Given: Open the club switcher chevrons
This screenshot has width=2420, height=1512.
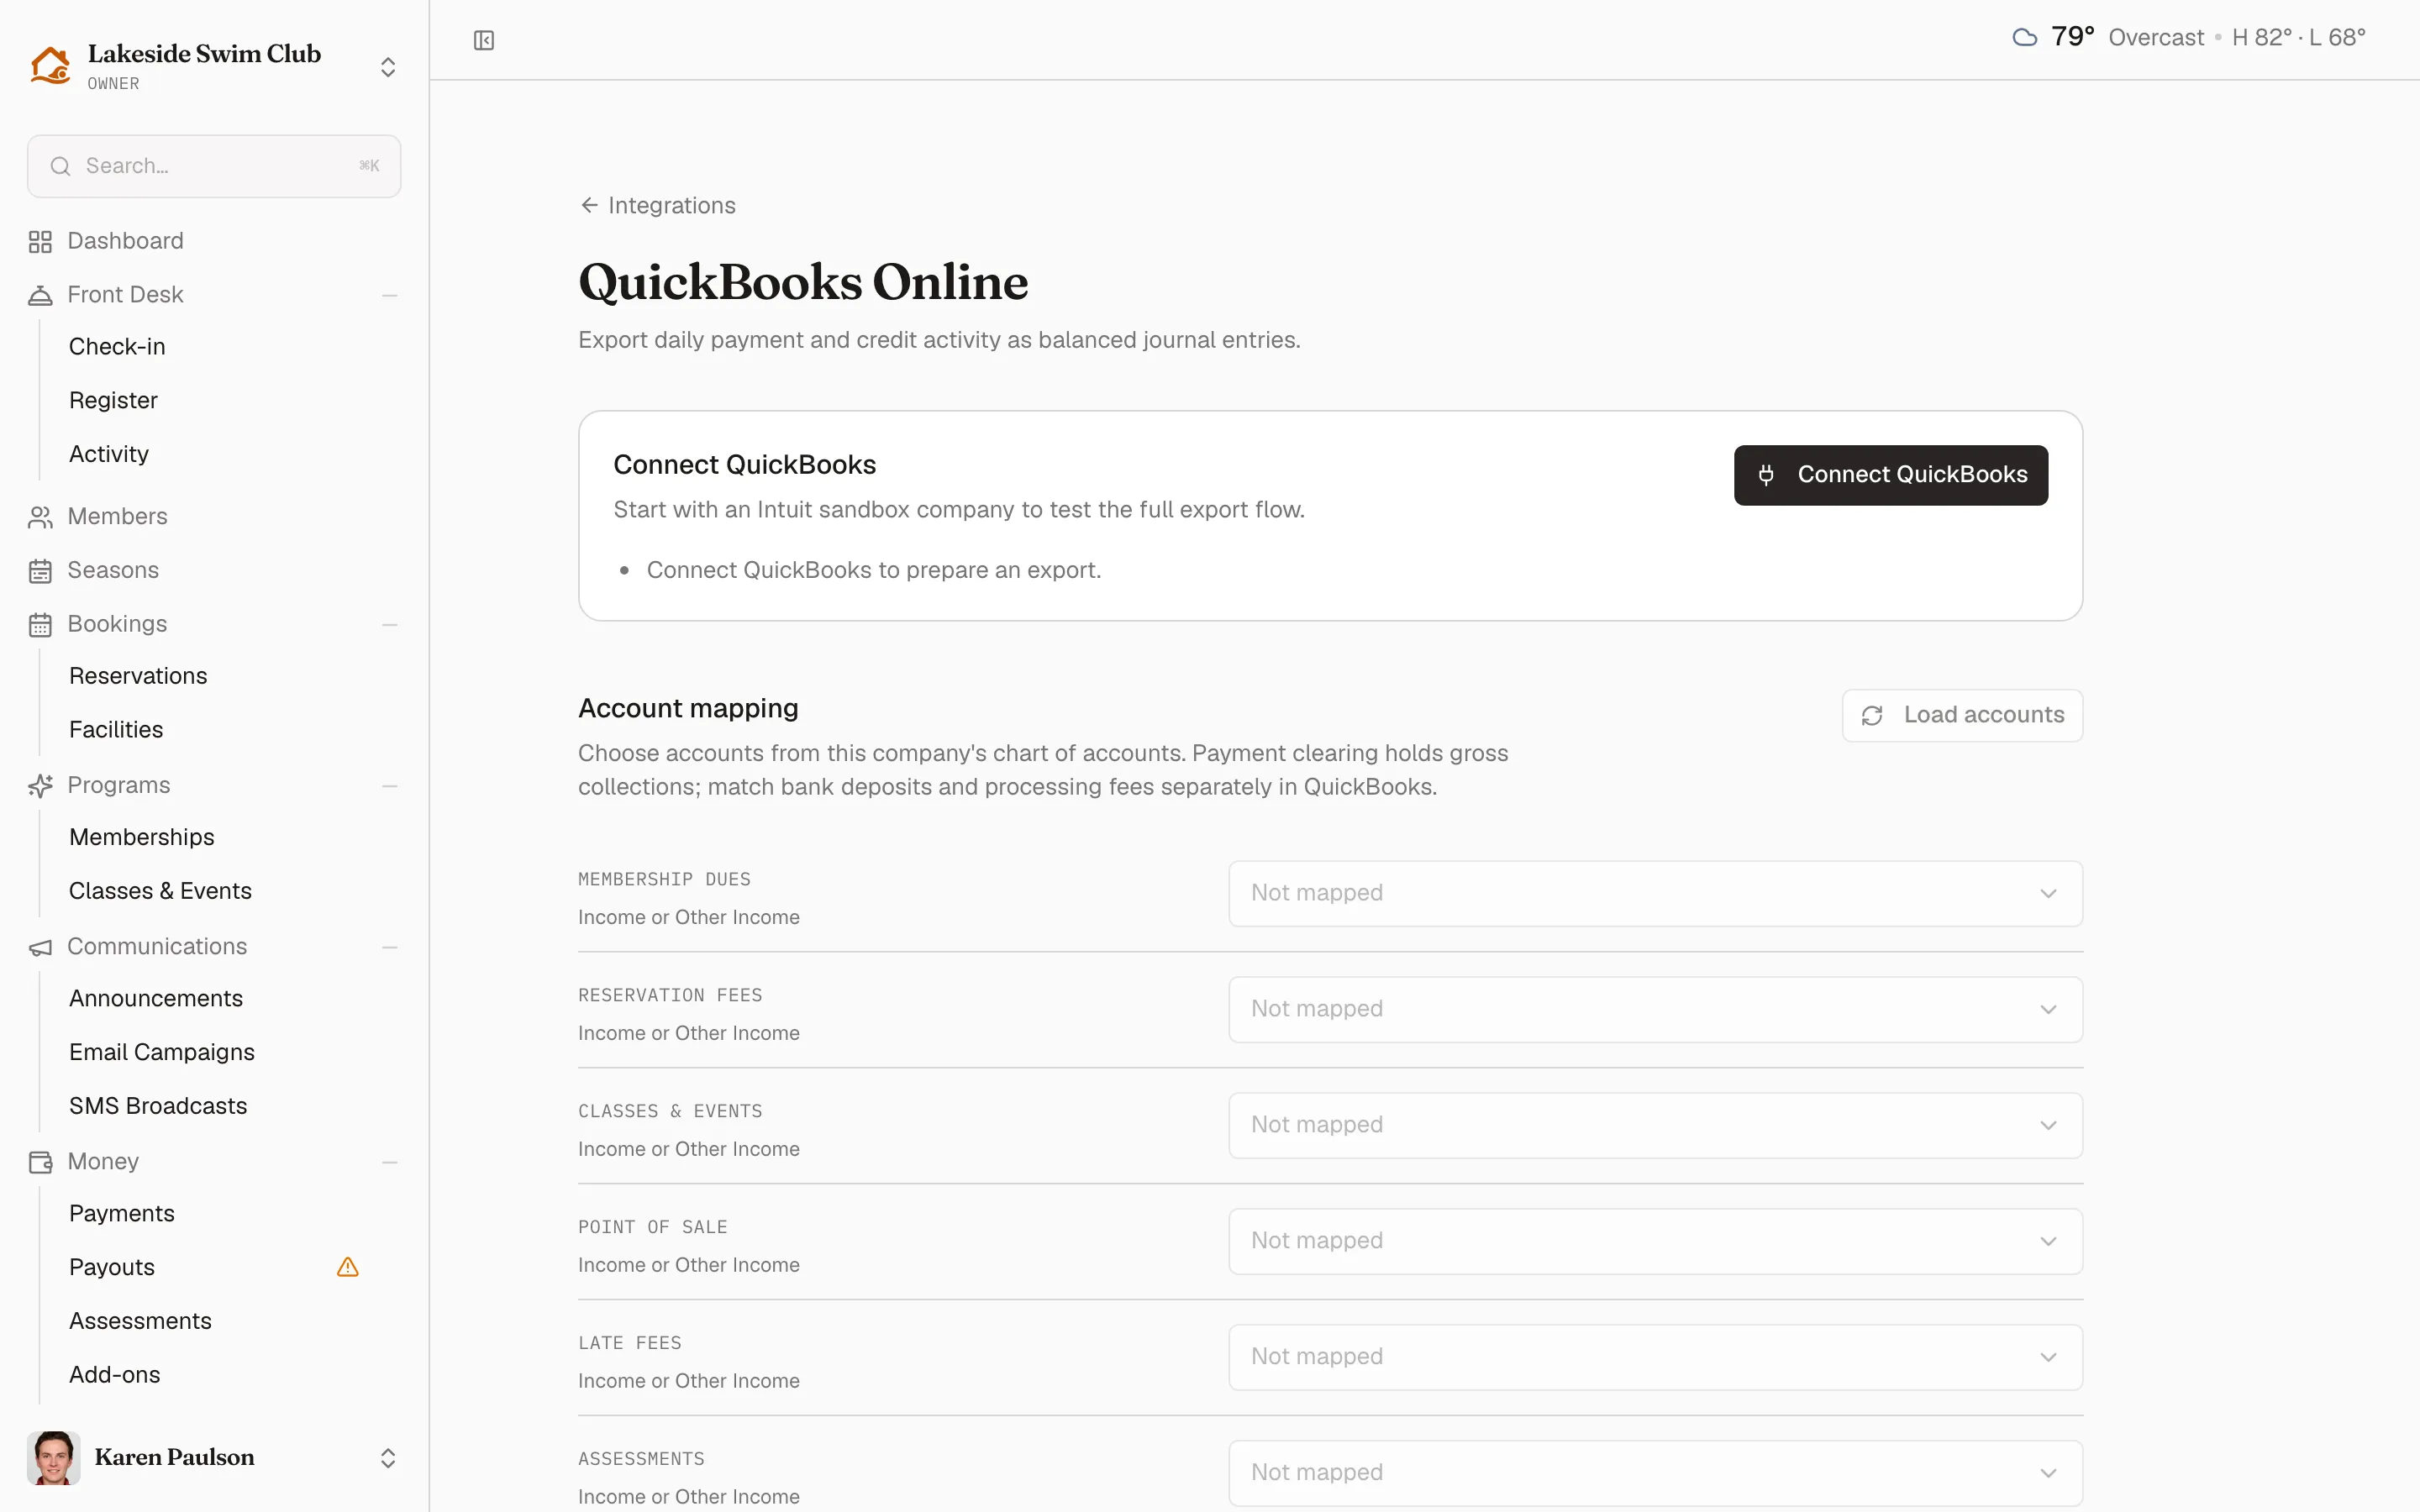Looking at the screenshot, I should pos(388,67).
